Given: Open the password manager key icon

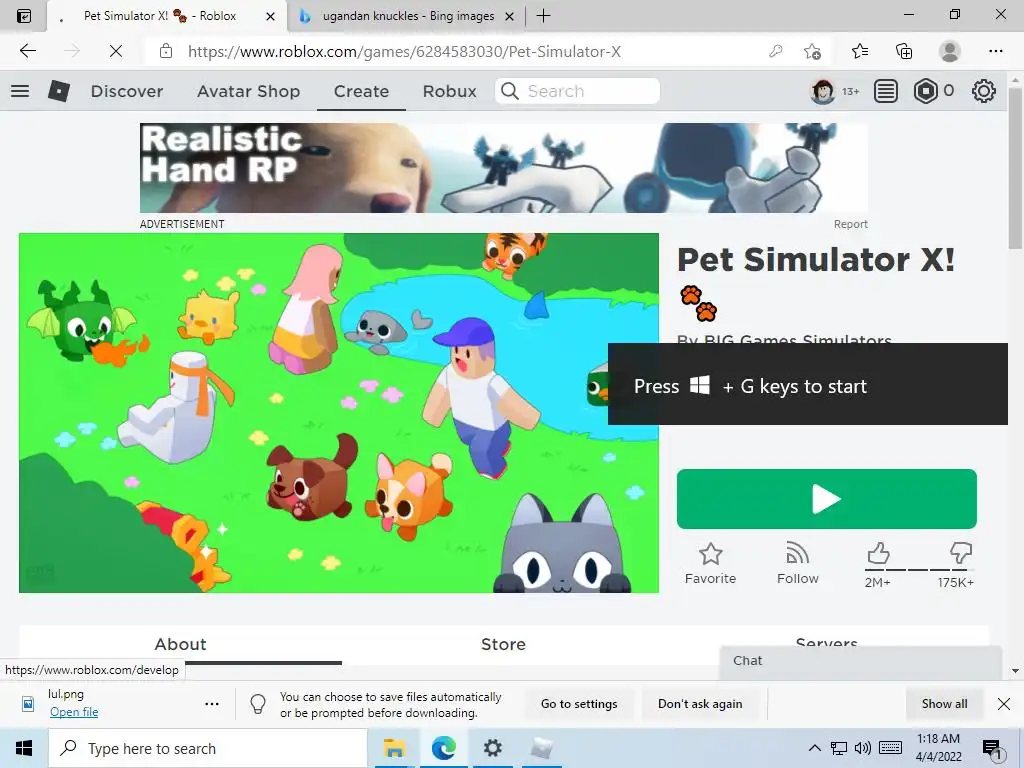Looking at the screenshot, I should pos(775,51).
